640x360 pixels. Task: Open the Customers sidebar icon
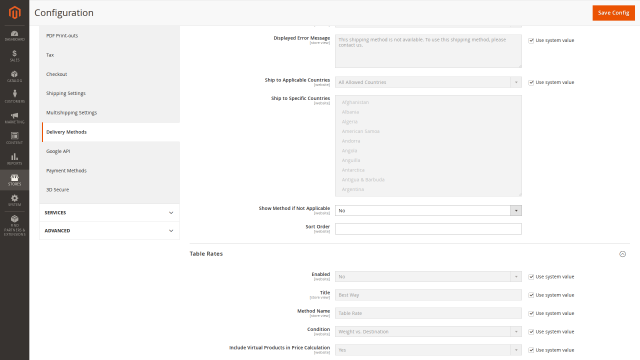[14, 97]
